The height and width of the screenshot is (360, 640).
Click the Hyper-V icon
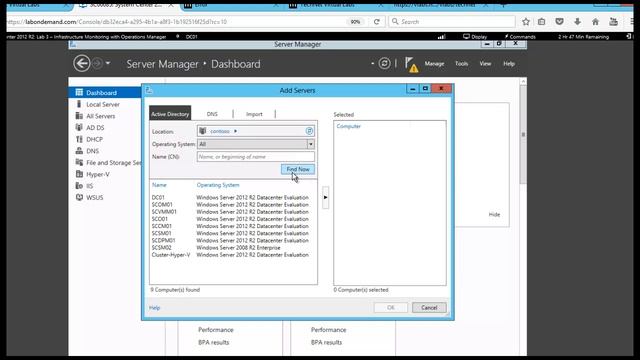(79, 174)
